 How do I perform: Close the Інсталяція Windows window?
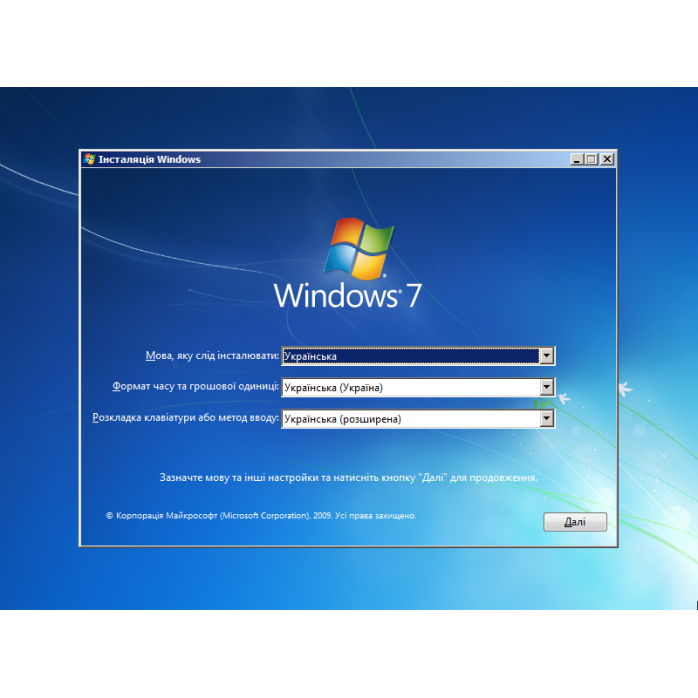[x=607, y=159]
